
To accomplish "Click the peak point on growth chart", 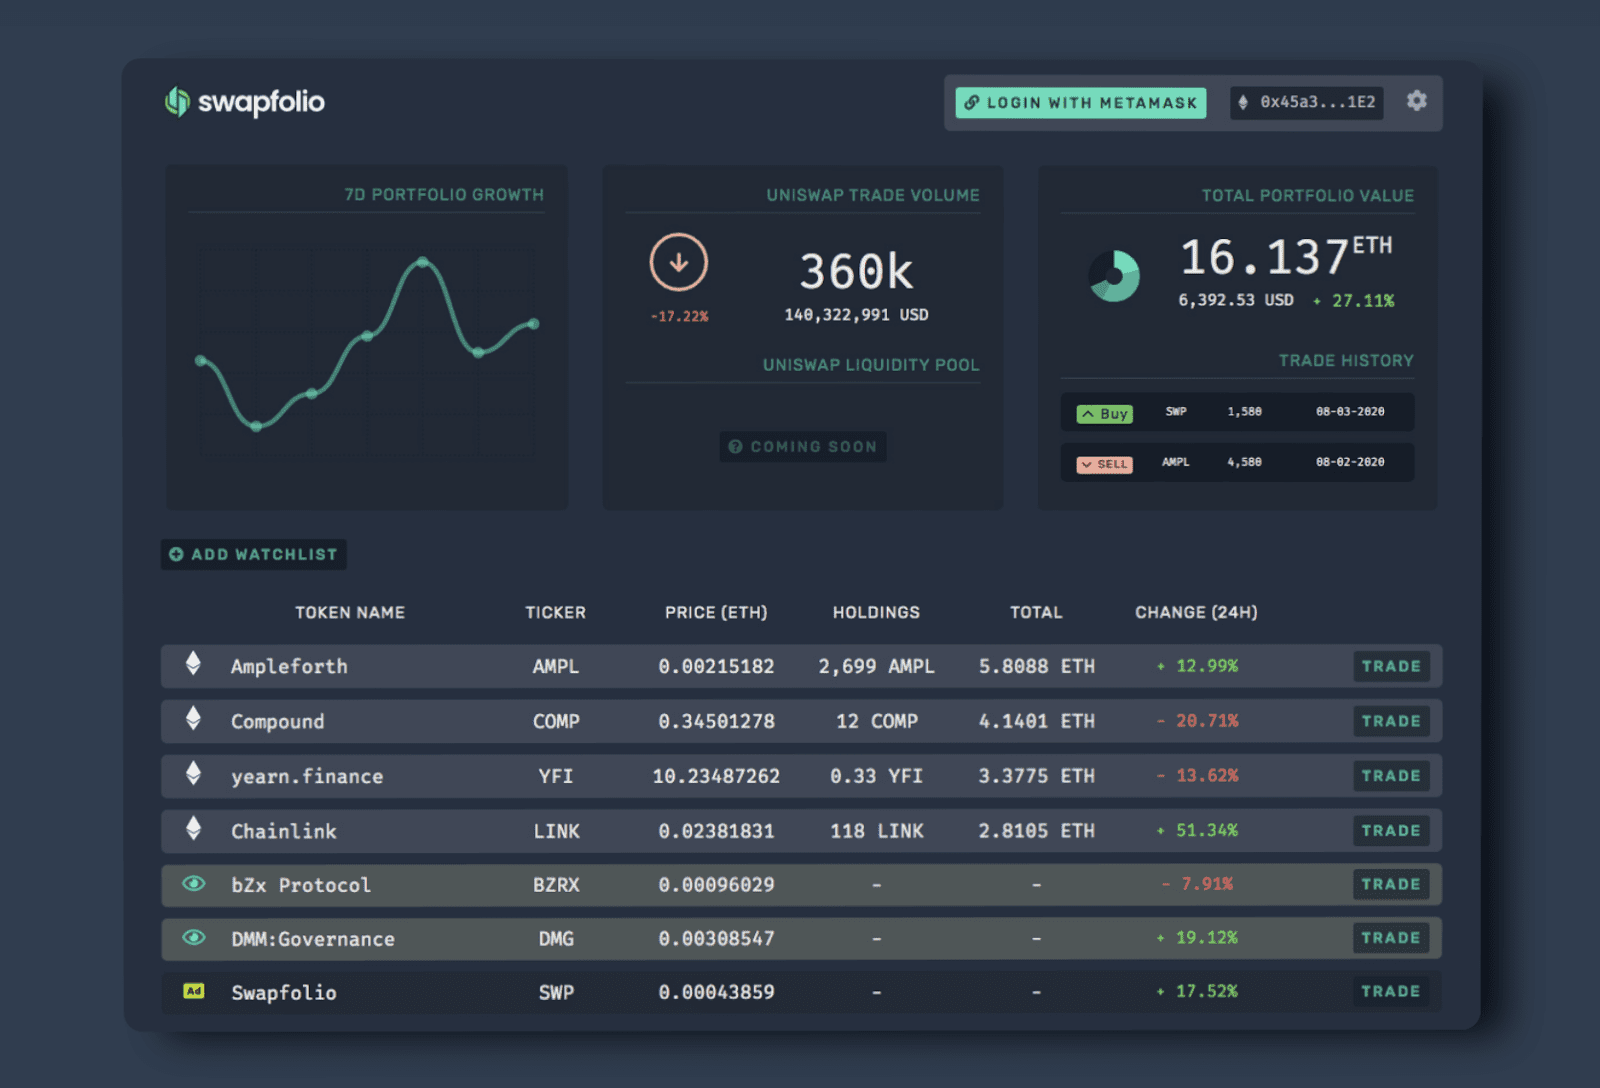I will click(423, 262).
